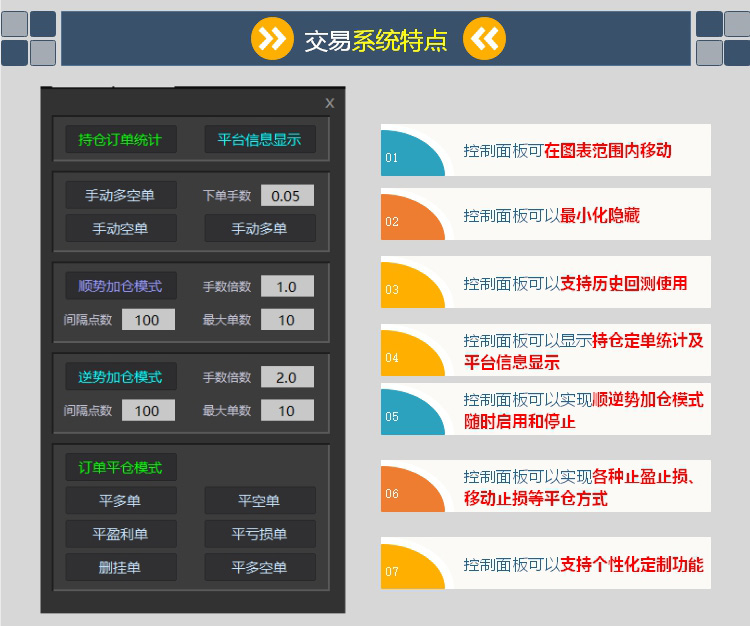Click the blue 01 feature badge
Image resolution: width=750 pixels, height=626 pixels.
(412, 153)
